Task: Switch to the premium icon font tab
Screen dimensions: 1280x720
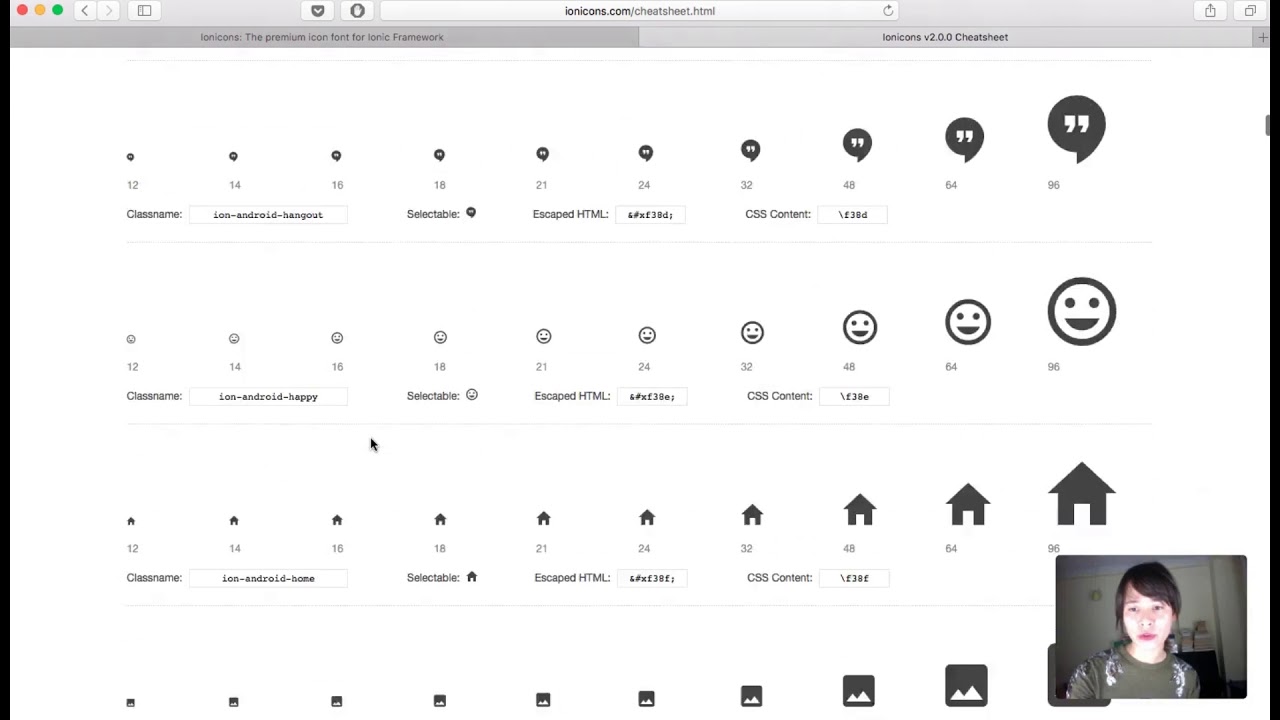Action: (321, 37)
